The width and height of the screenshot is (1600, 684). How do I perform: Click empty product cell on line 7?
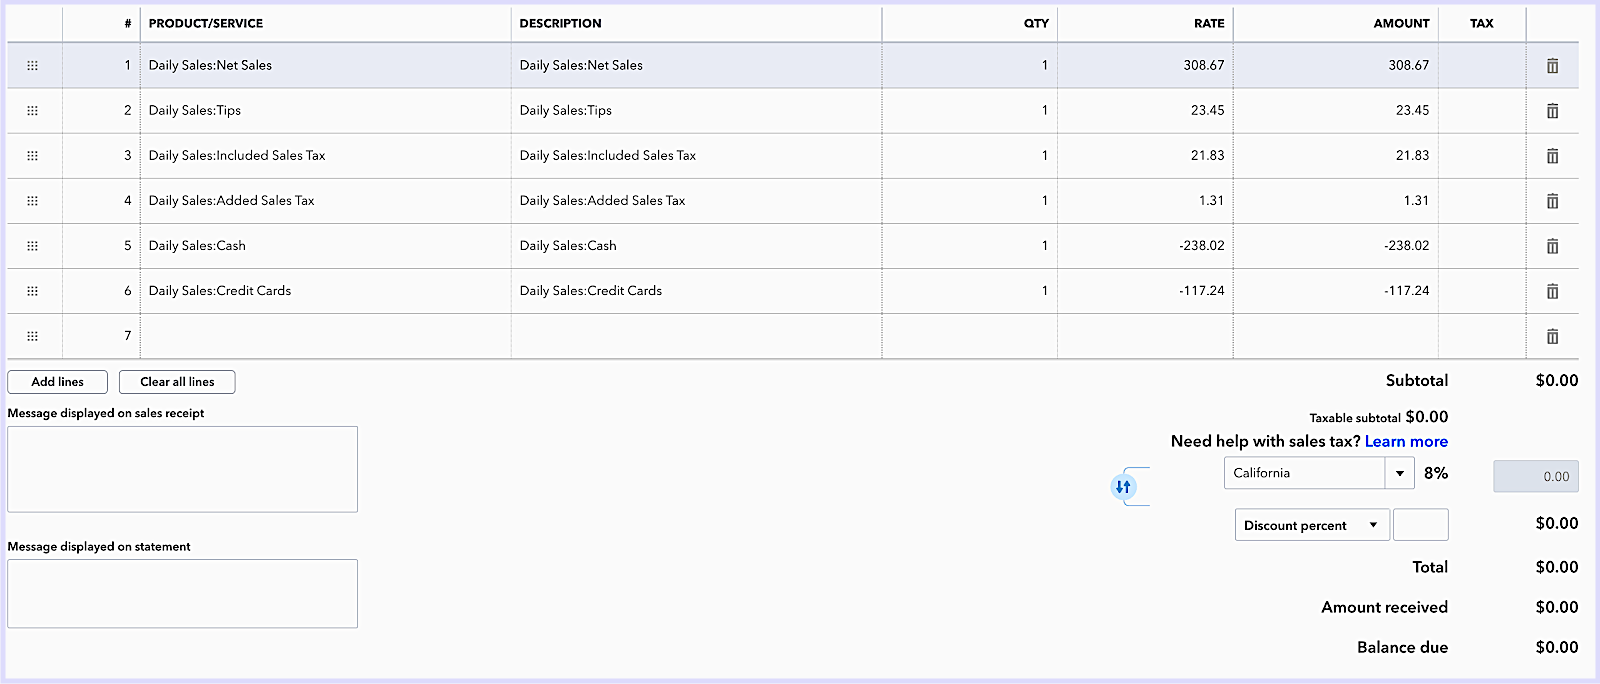[x=325, y=335]
